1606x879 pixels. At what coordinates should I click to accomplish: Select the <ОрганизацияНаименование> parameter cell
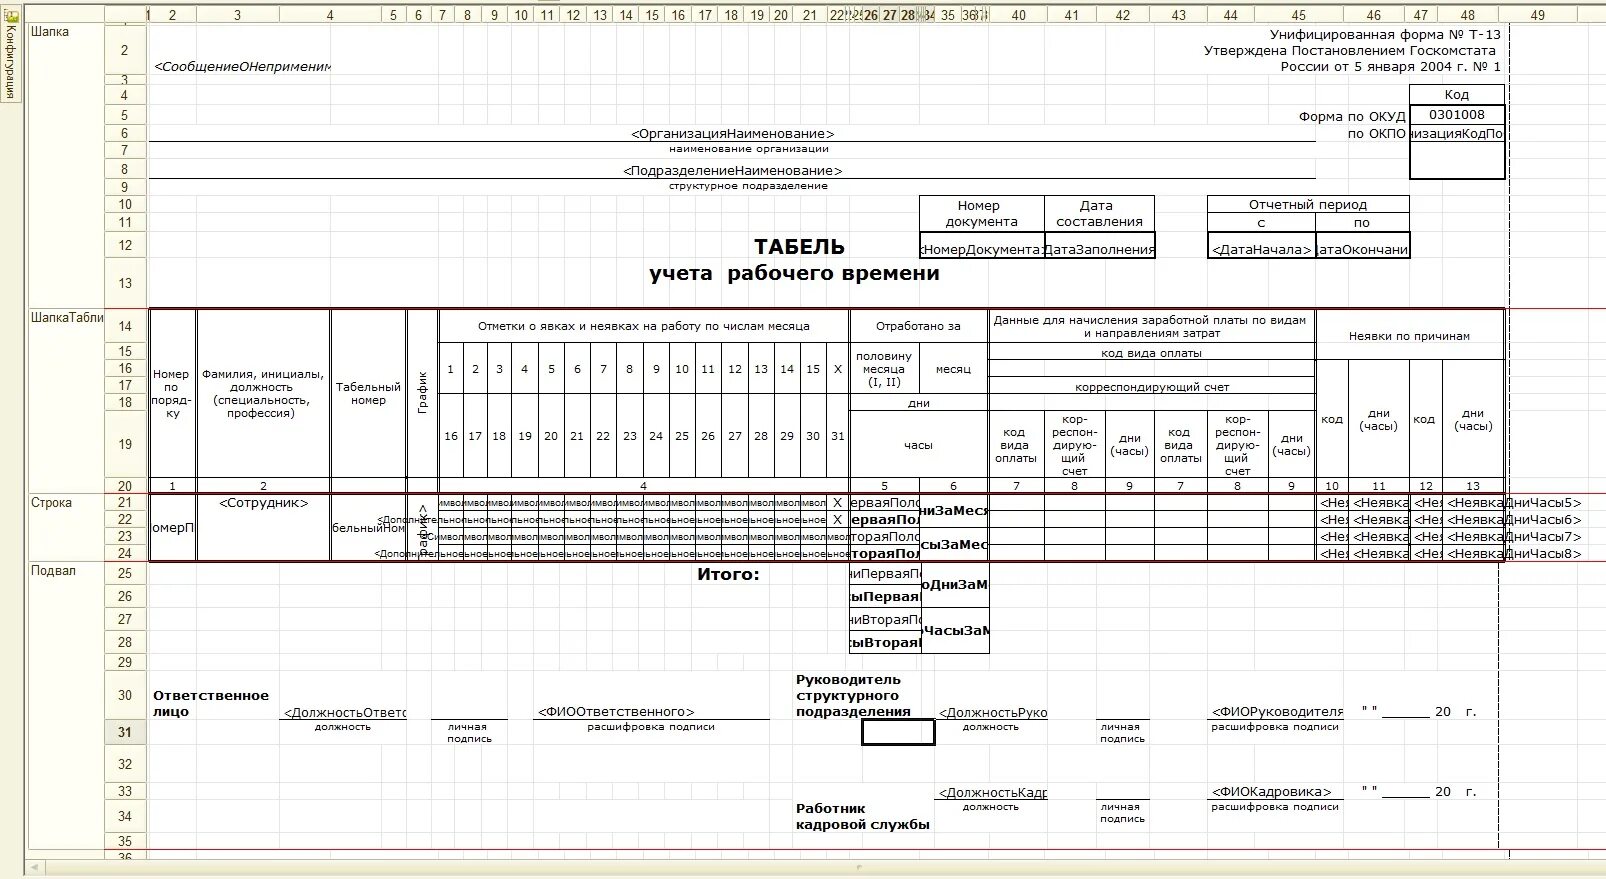pos(732,134)
